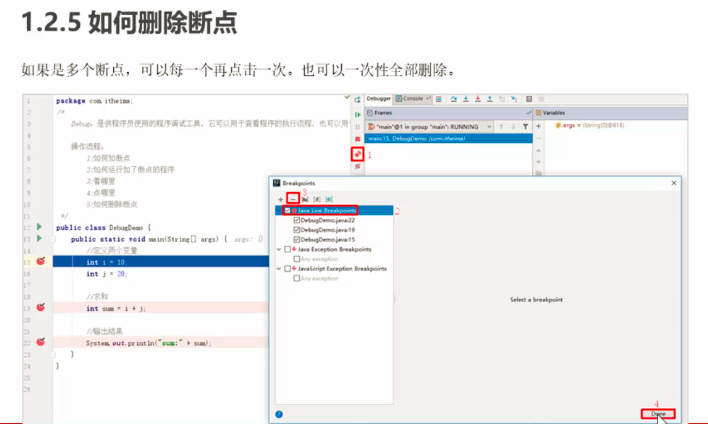Image resolution: width=708 pixels, height=424 pixels.
Task: Toggle breakpoint marker on line 15
Action: pyautogui.click(x=41, y=261)
